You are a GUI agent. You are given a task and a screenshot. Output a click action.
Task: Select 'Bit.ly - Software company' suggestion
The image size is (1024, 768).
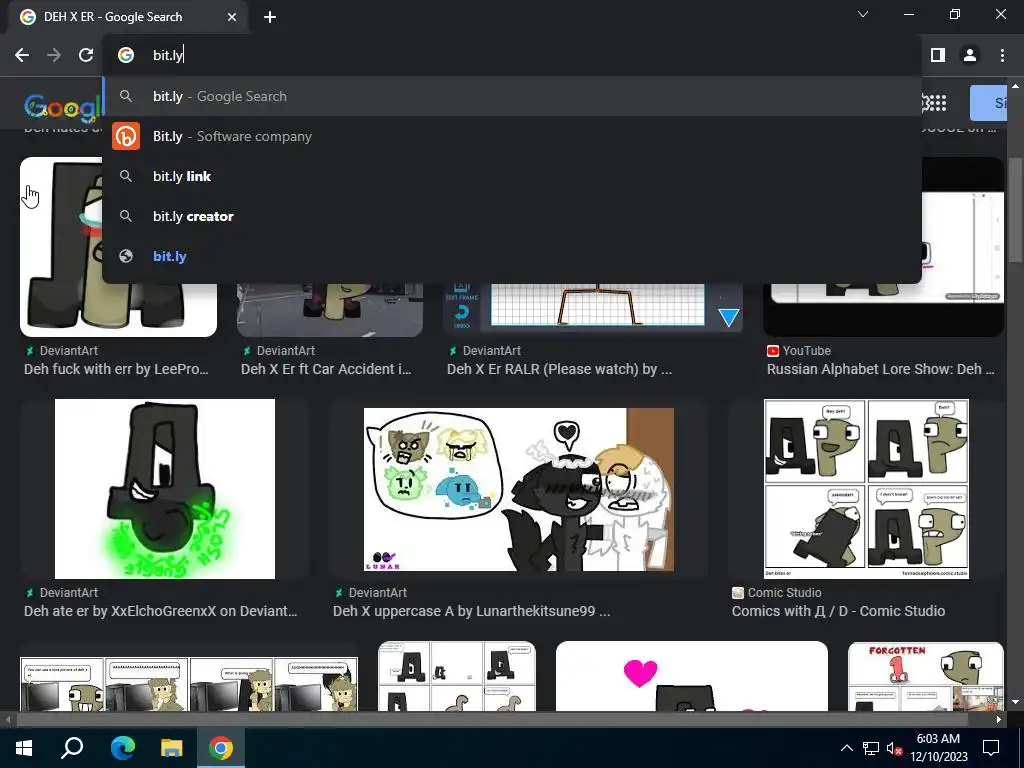point(512,136)
